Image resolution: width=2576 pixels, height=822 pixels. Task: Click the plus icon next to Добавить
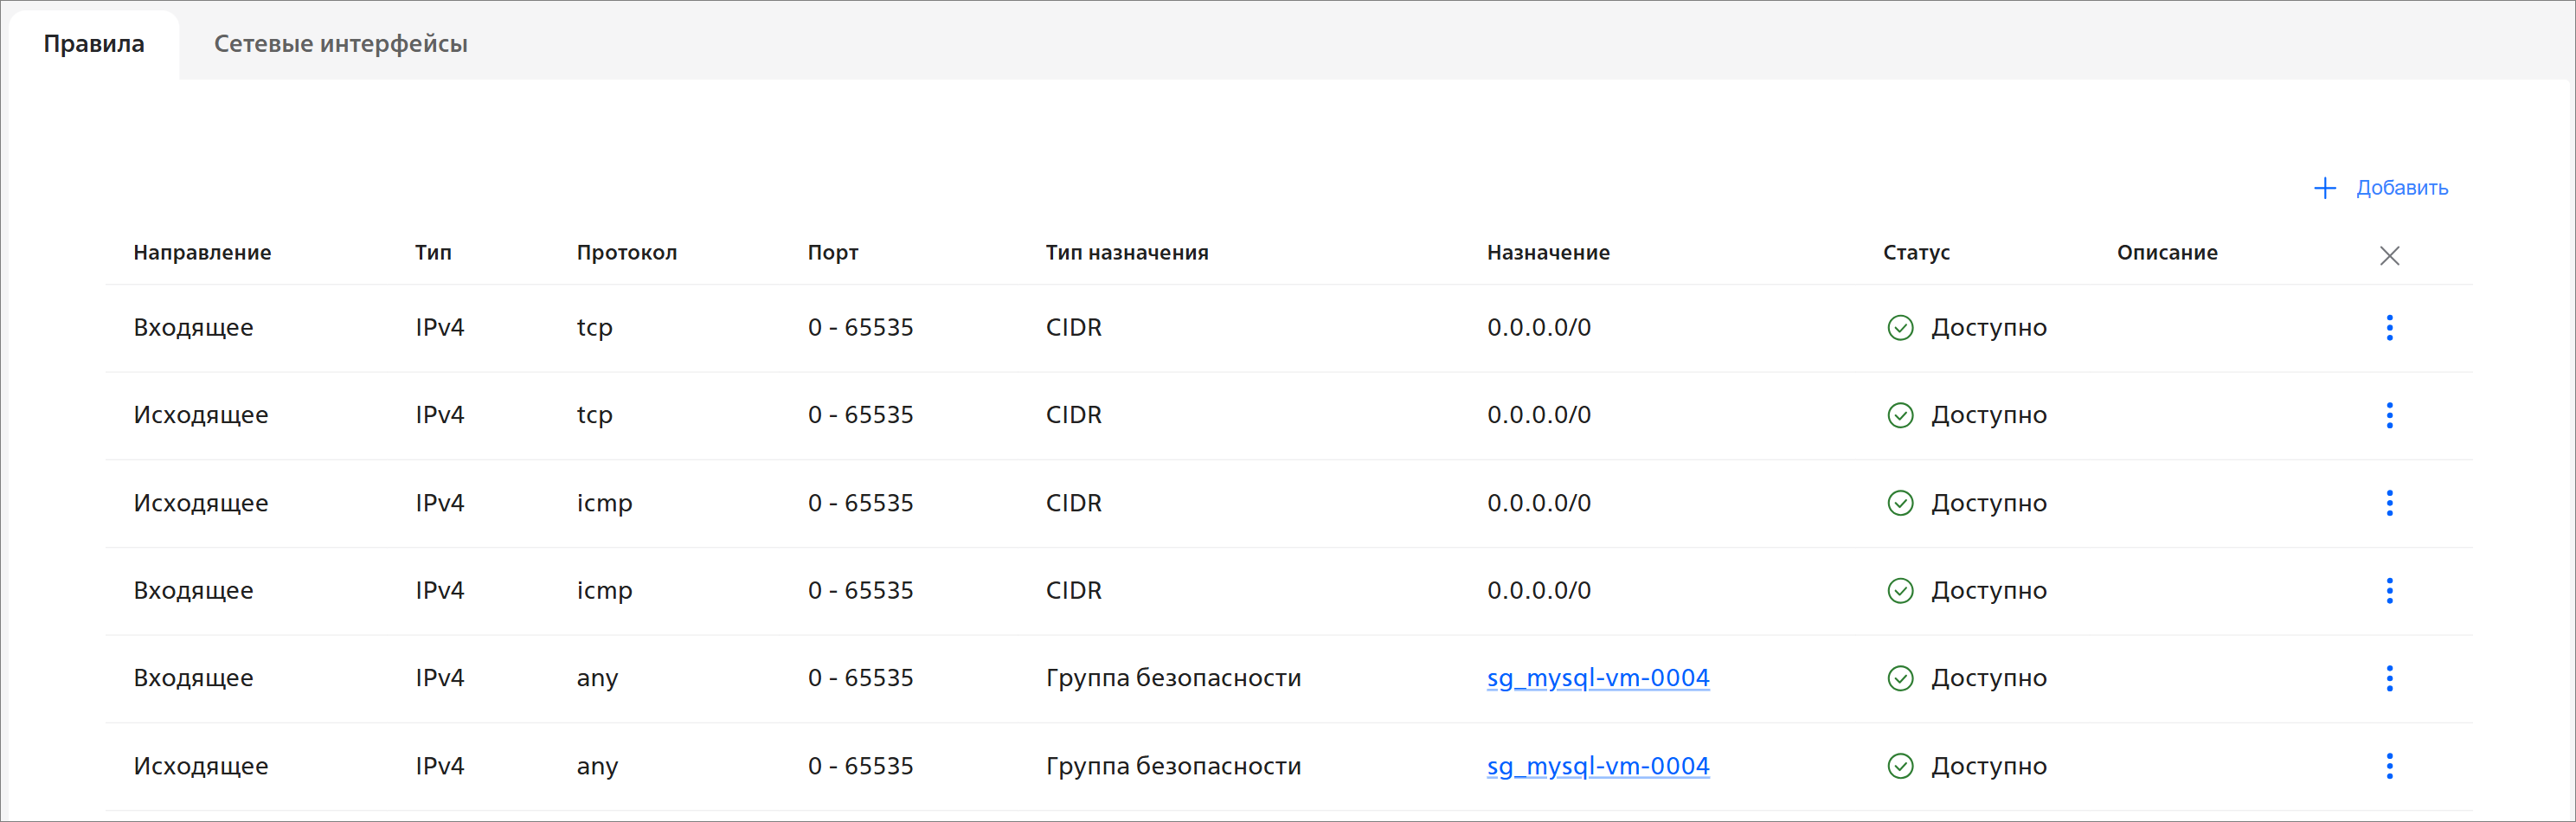[x=2325, y=188]
